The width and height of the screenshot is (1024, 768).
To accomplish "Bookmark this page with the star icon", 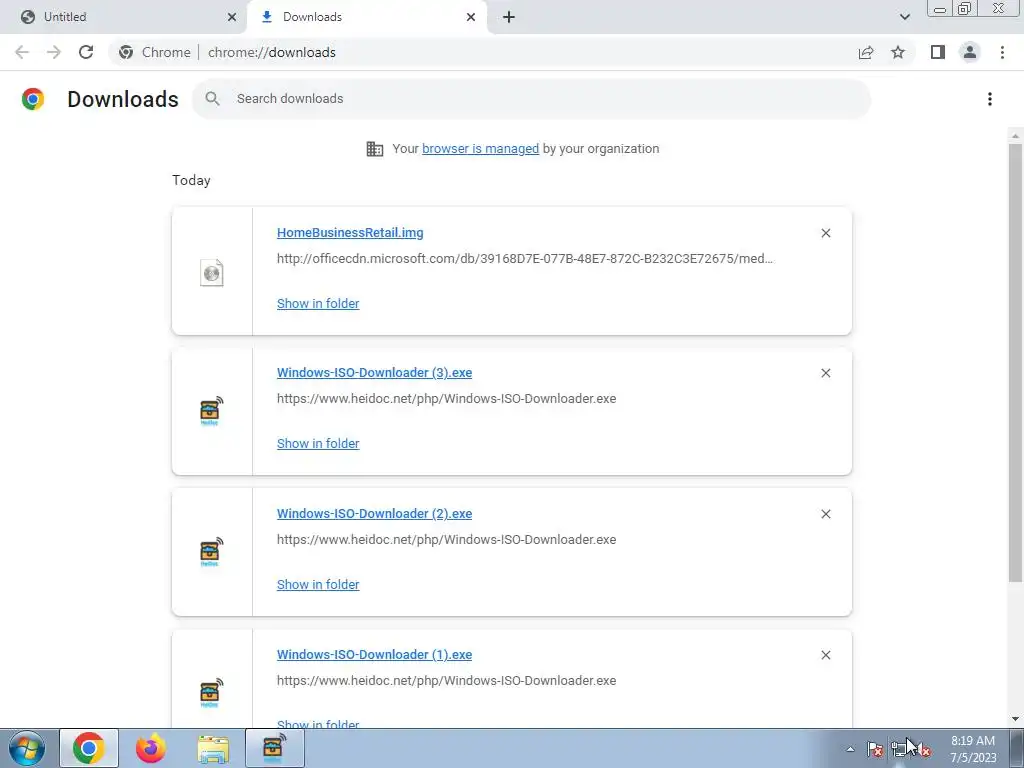I will click(x=898, y=52).
